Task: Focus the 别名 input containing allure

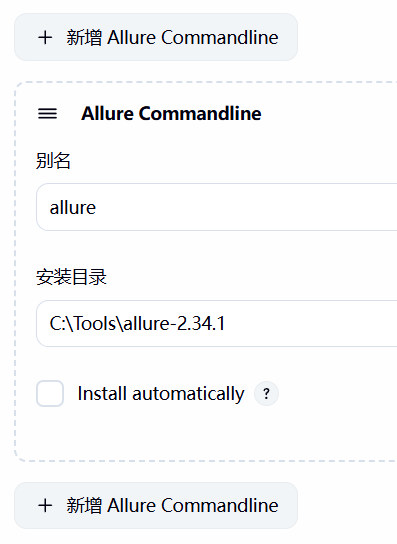Action: point(217,207)
